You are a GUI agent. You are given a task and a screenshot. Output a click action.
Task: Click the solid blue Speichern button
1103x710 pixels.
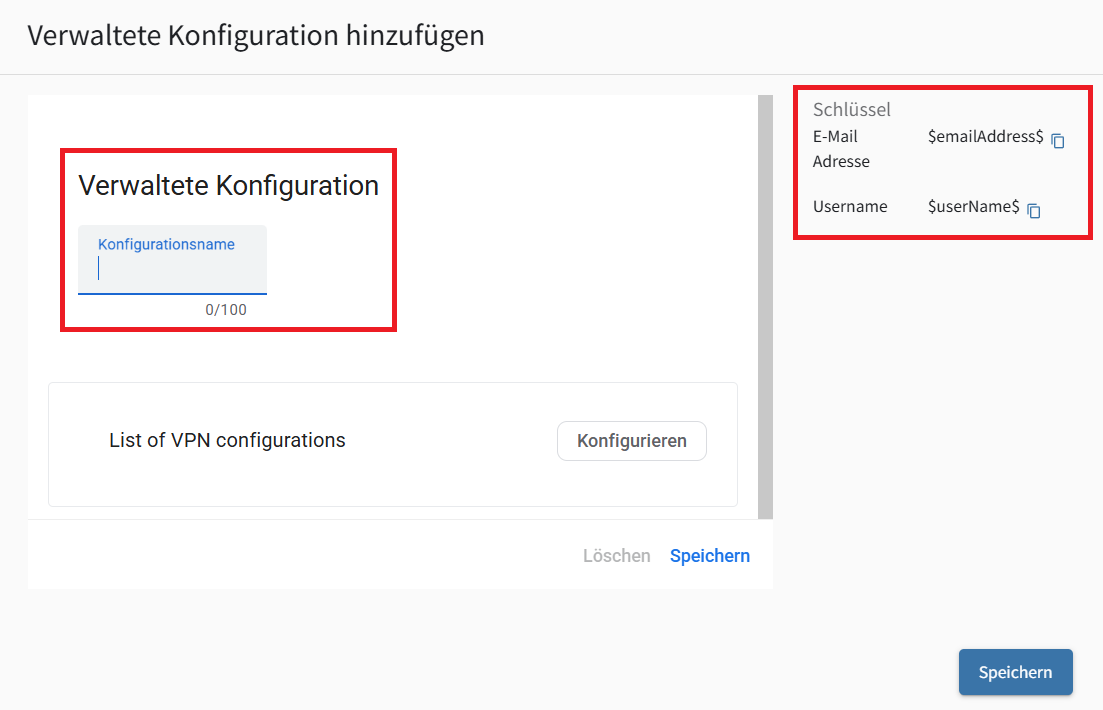[x=1016, y=672]
